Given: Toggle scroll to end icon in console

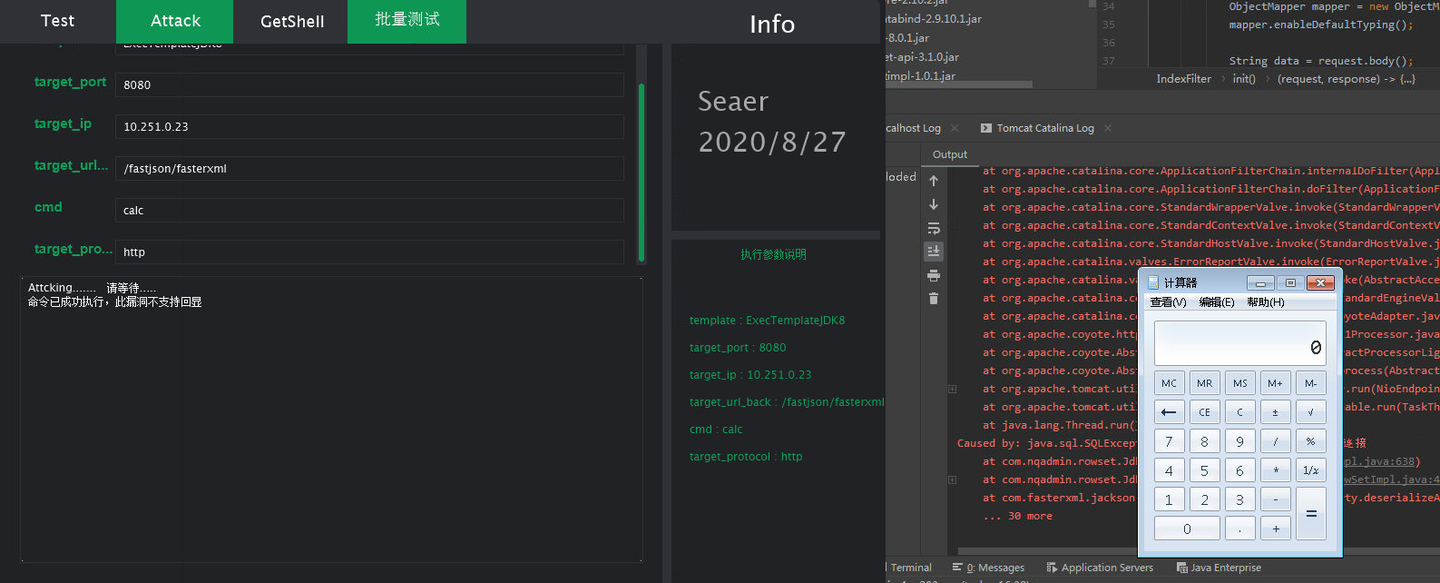Looking at the screenshot, I should (x=933, y=251).
